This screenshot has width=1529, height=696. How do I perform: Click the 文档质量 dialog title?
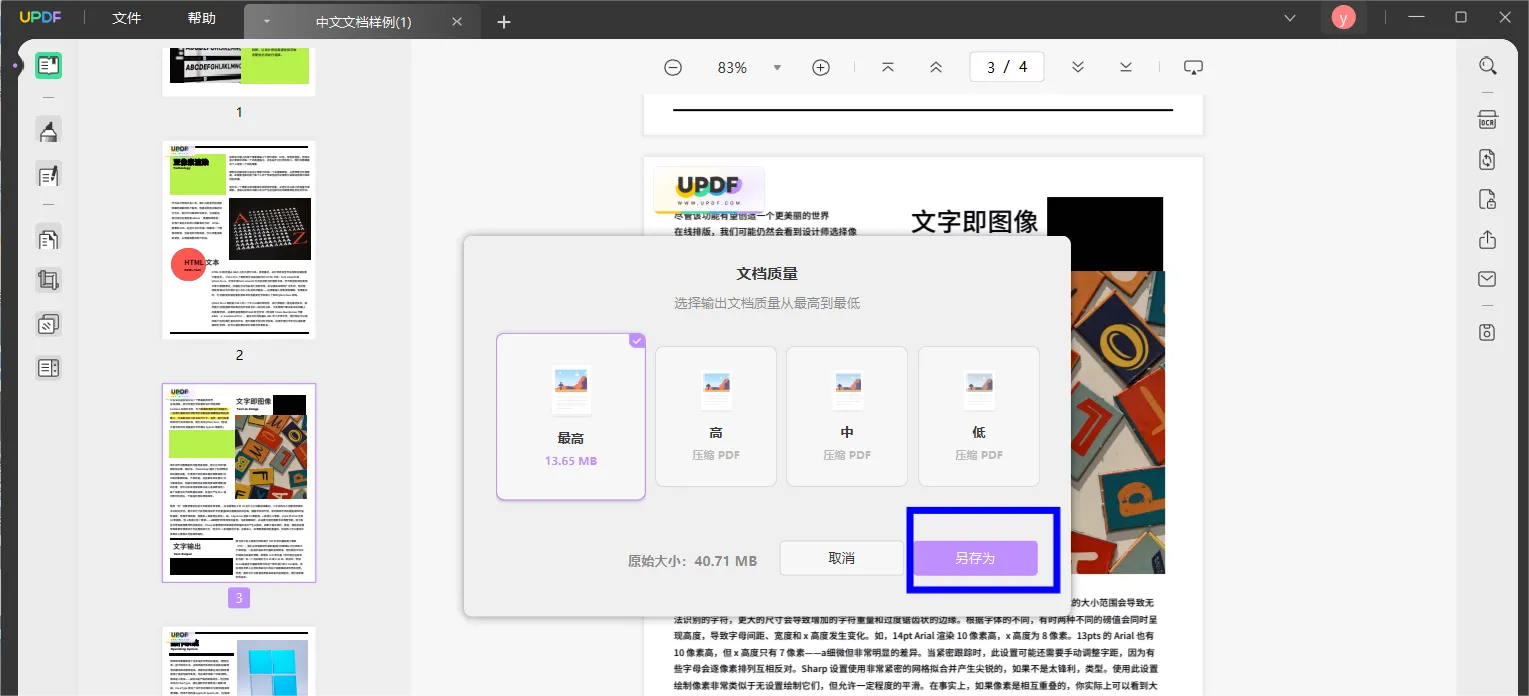(x=767, y=274)
